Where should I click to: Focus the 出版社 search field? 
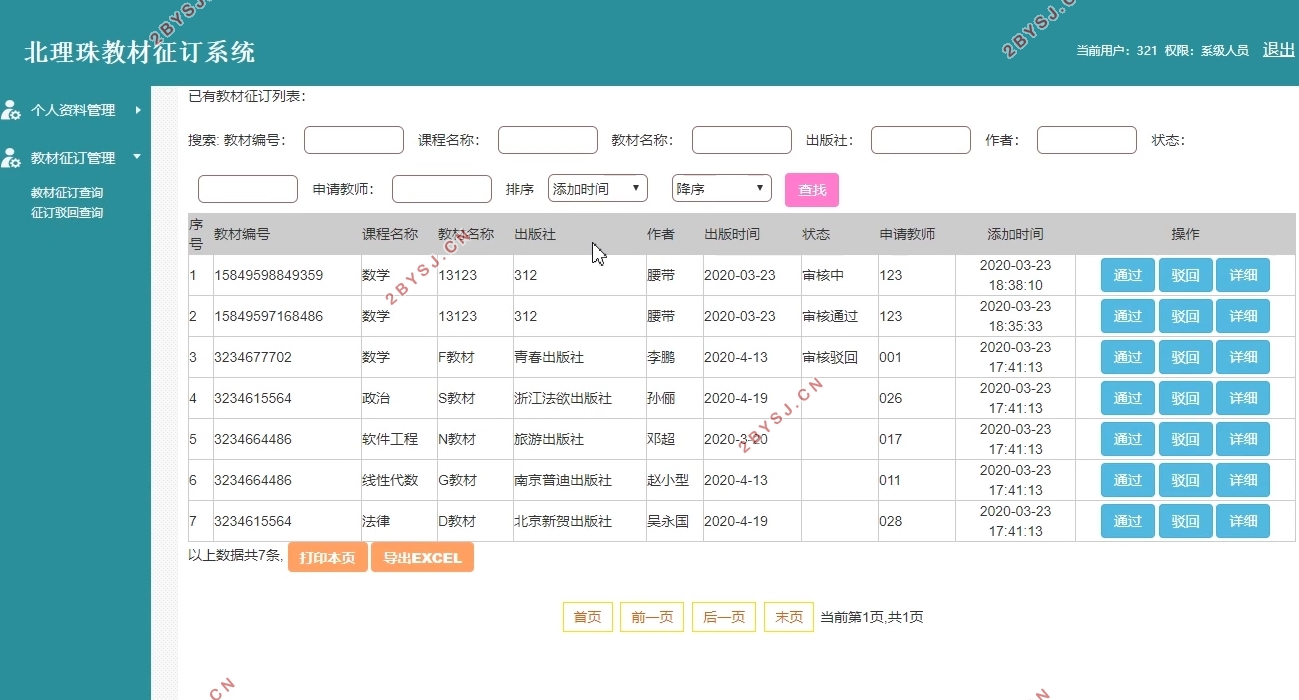click(921, 140)
